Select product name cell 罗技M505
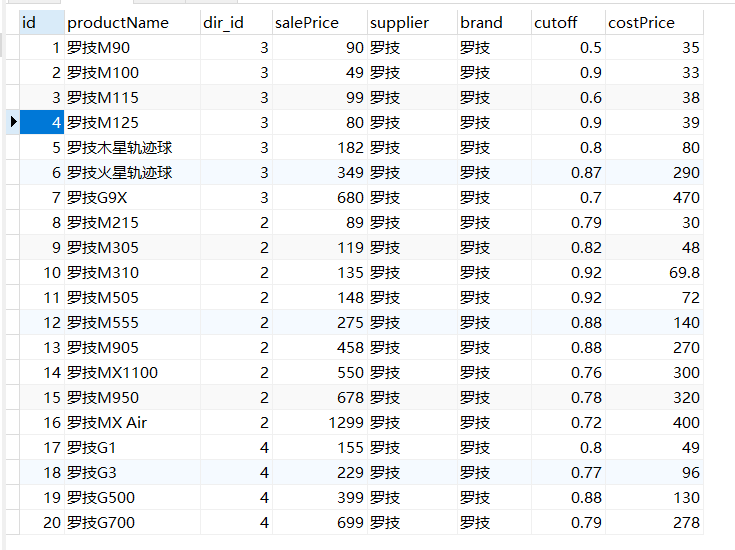Screen dimensions: 735x550 click(x=132, y=298)
